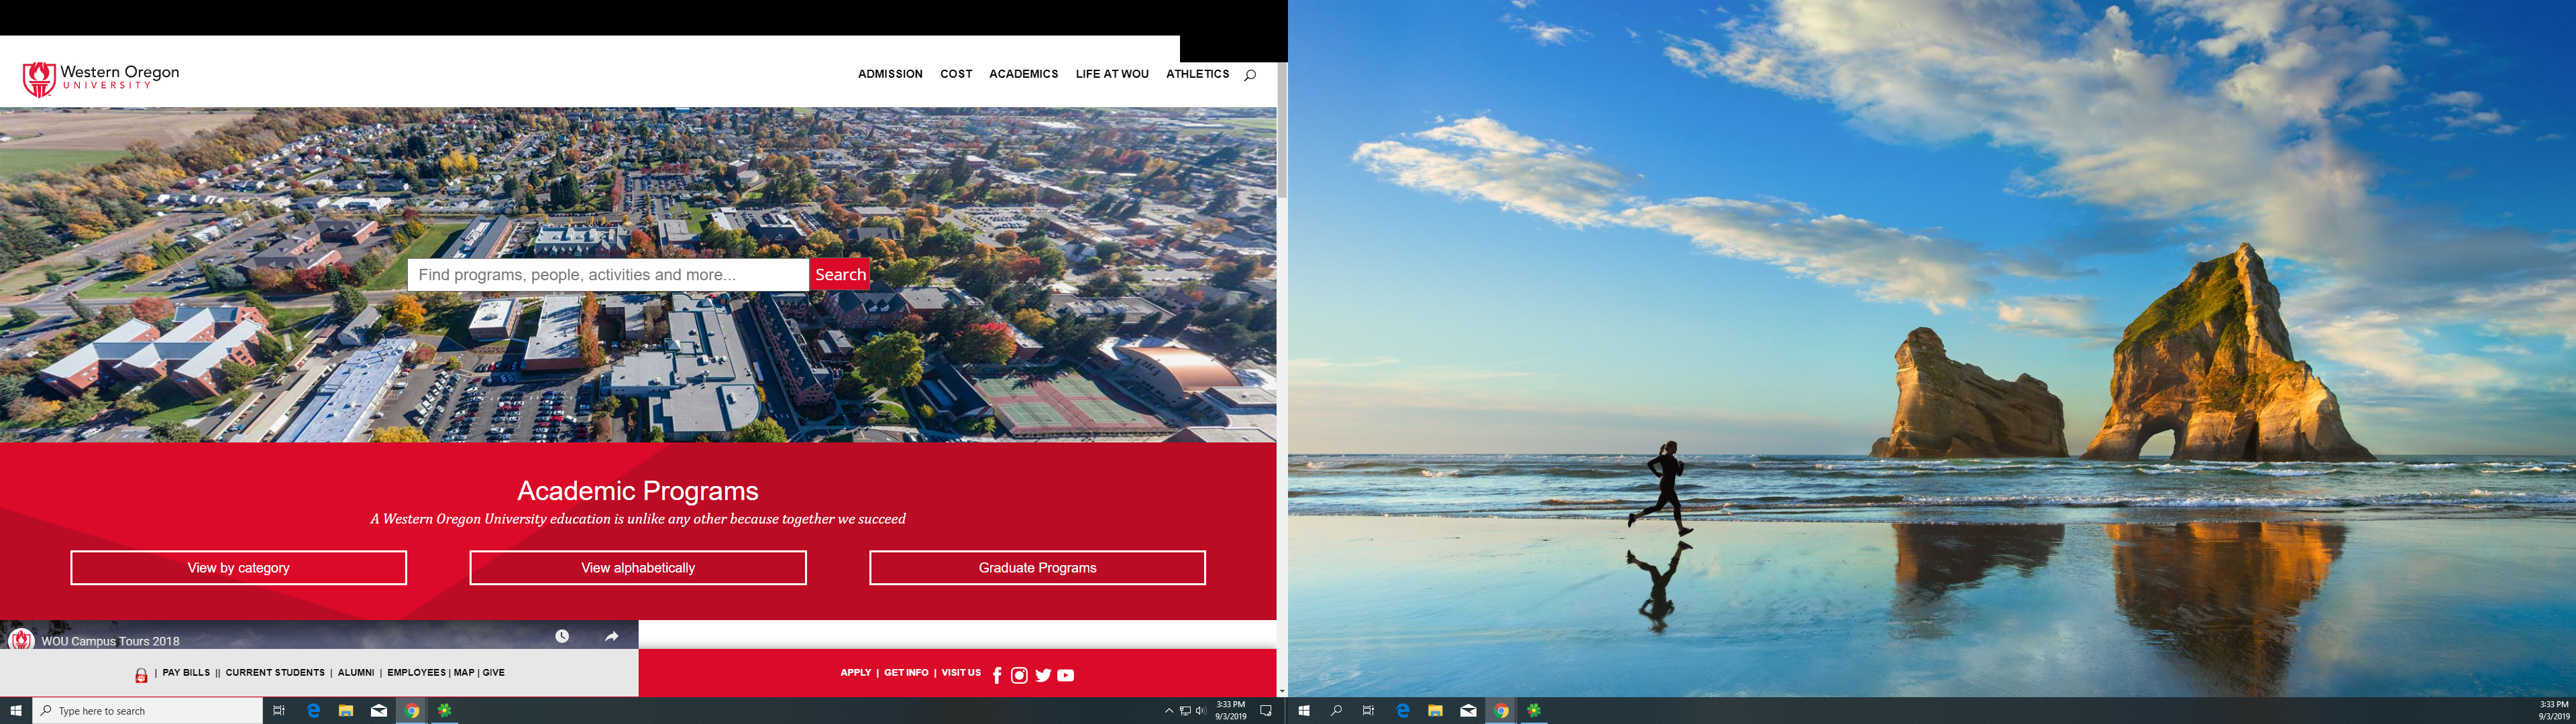Open Task View on the taskbar with the search box

coord(279,711)
